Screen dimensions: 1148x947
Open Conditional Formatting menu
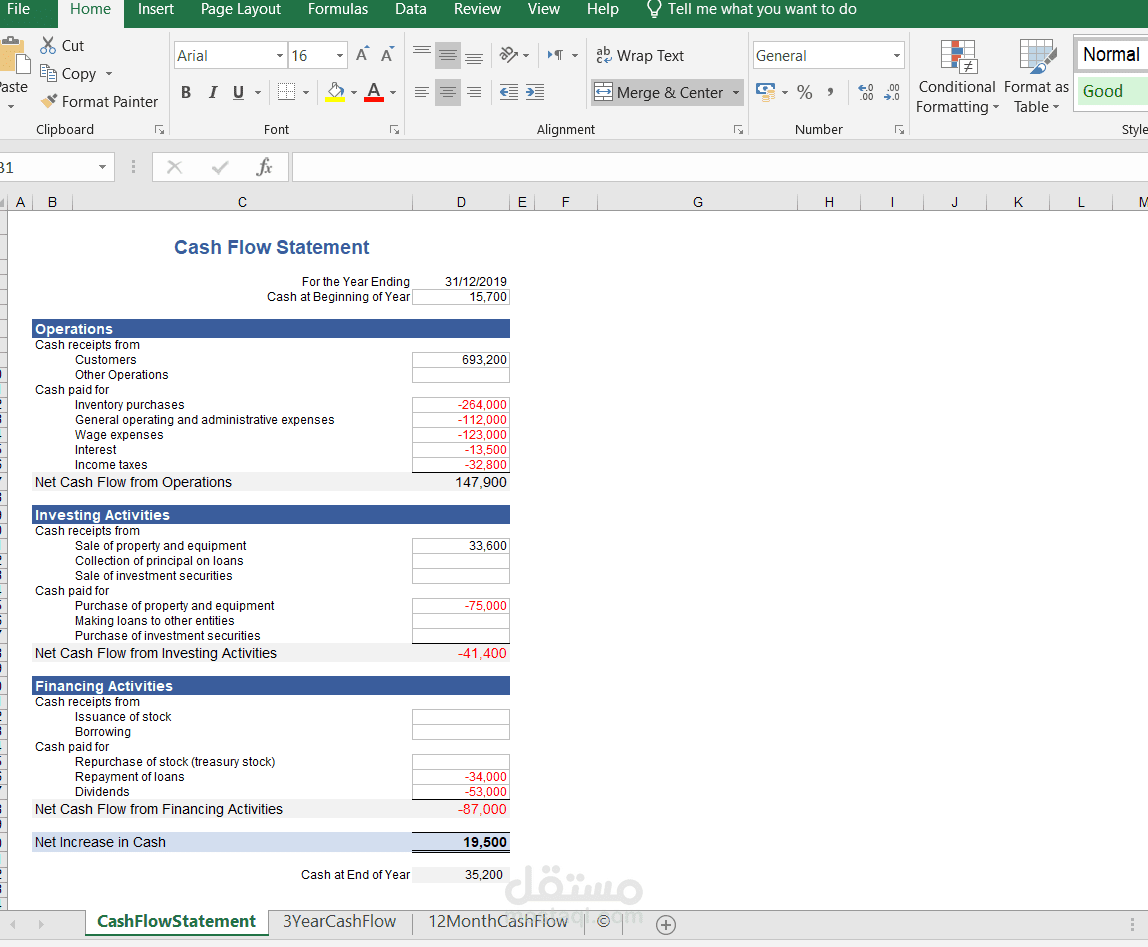click(x=957, y=77)
